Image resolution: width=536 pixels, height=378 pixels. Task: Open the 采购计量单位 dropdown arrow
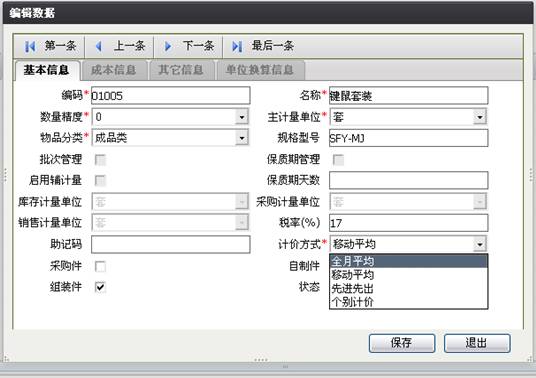click(480, 202)
